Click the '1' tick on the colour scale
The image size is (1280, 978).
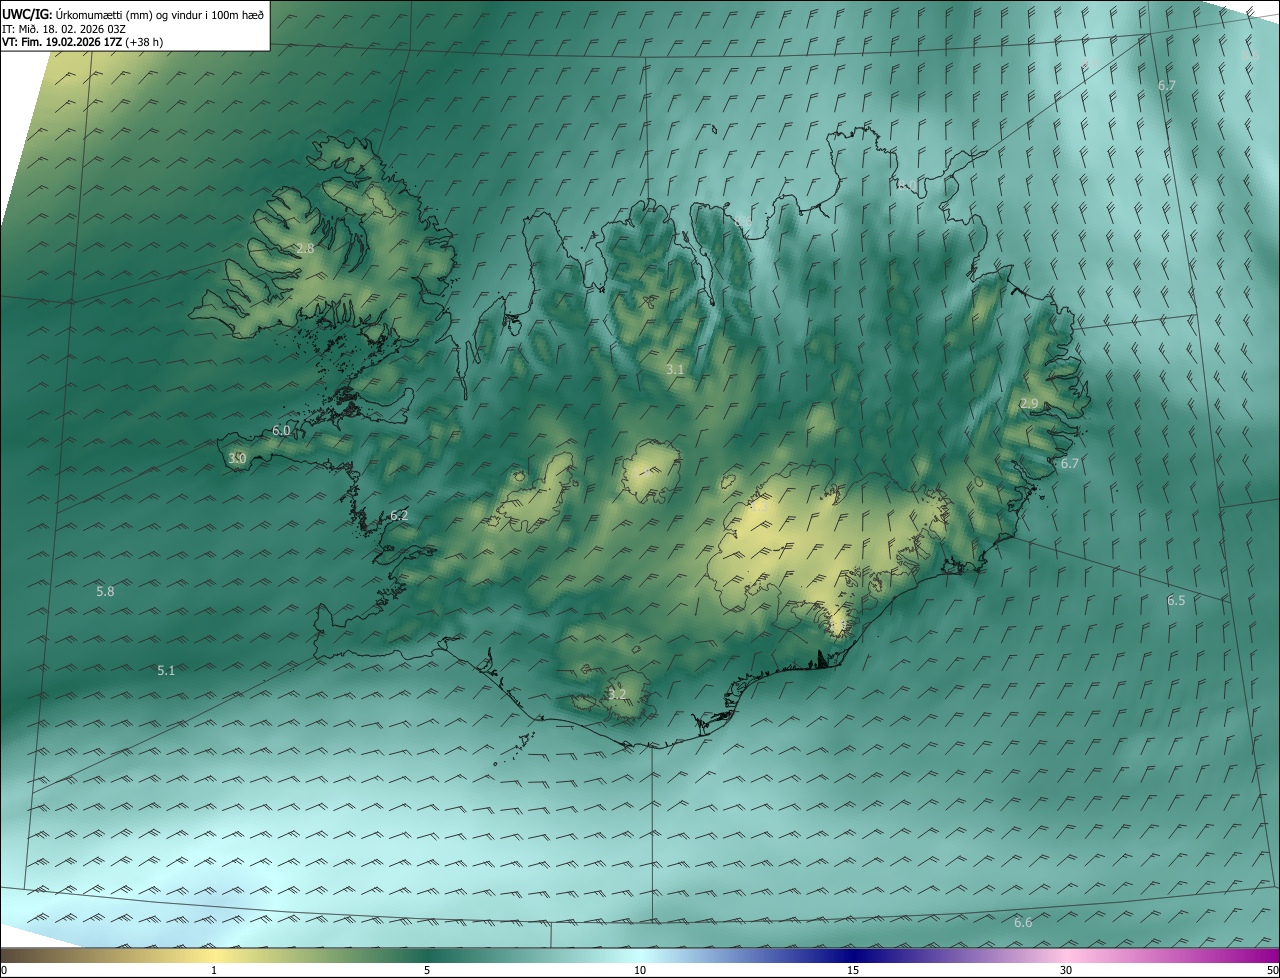pos(214,970)
